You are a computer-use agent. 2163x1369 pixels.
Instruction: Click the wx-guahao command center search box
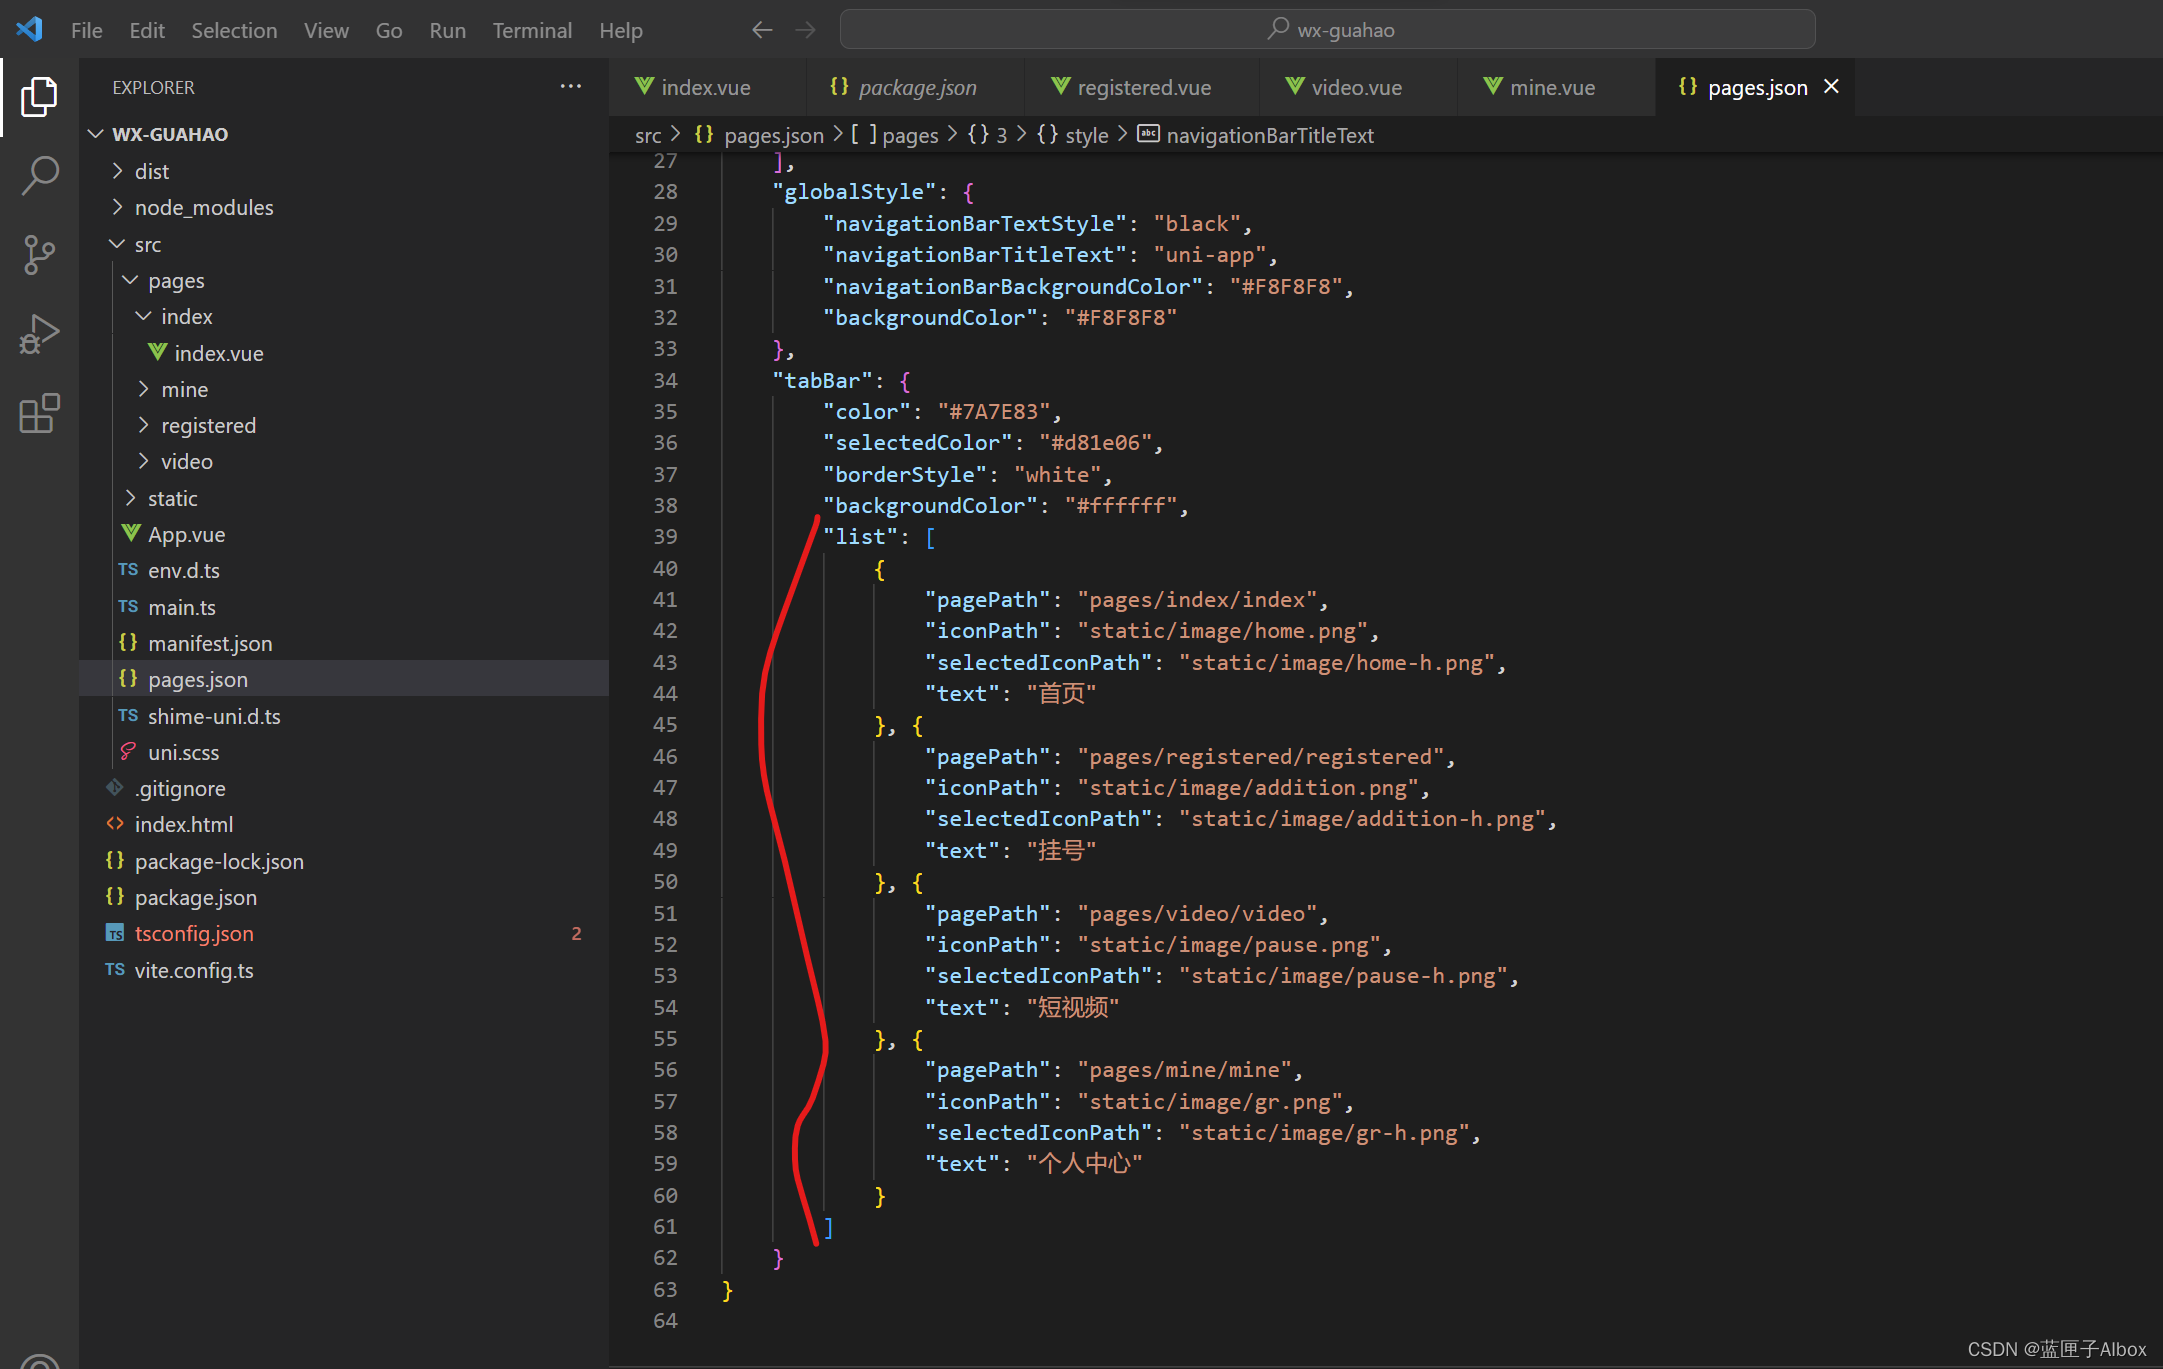[1327, 30]
